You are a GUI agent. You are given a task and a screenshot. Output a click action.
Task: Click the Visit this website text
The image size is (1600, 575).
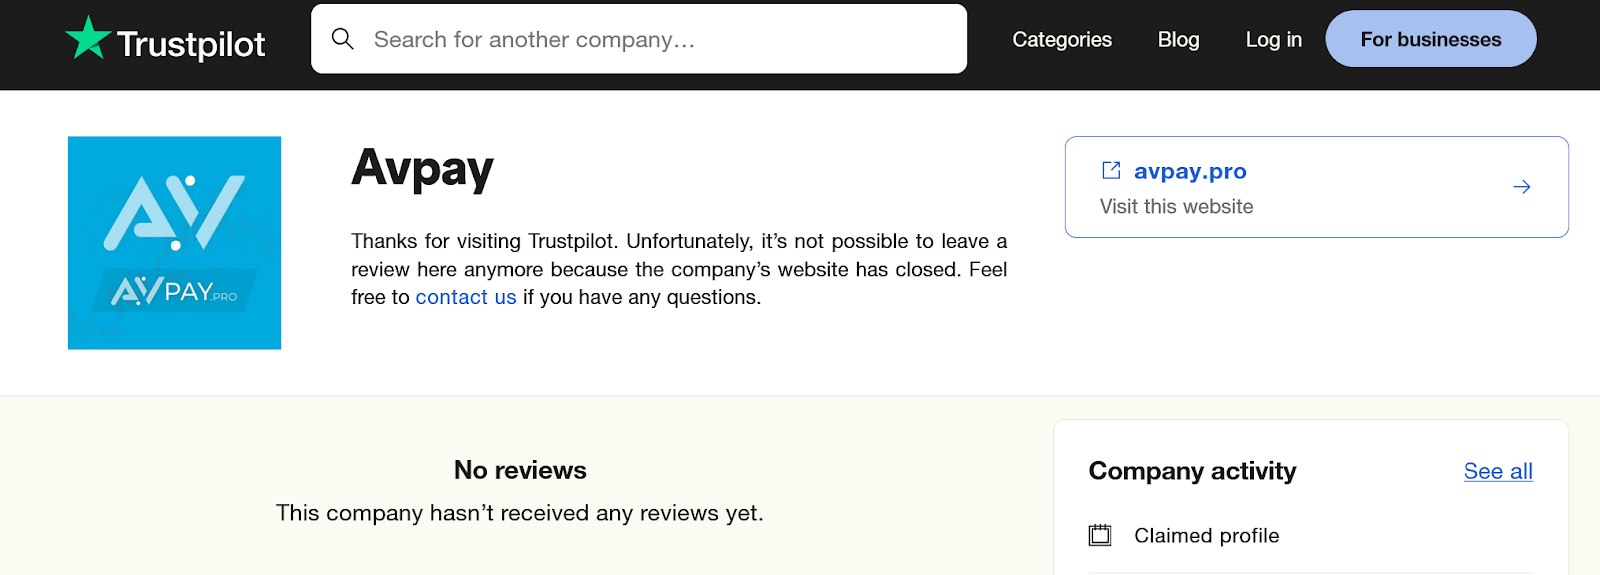[1176, 207]
